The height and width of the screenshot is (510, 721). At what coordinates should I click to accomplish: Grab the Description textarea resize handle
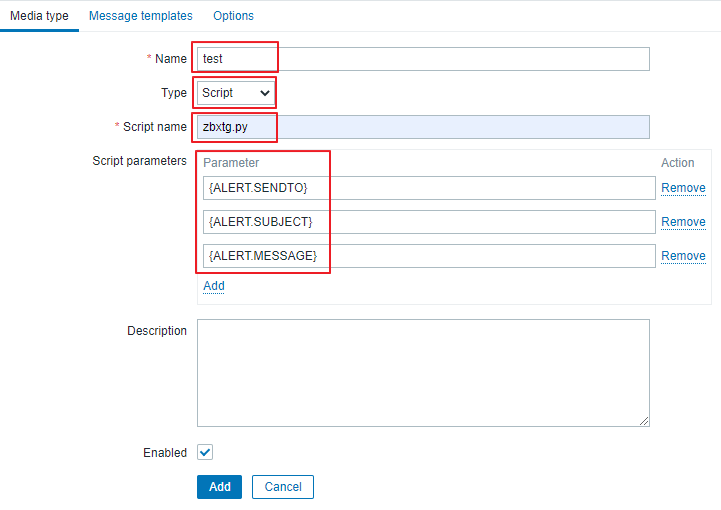(644, 421)
